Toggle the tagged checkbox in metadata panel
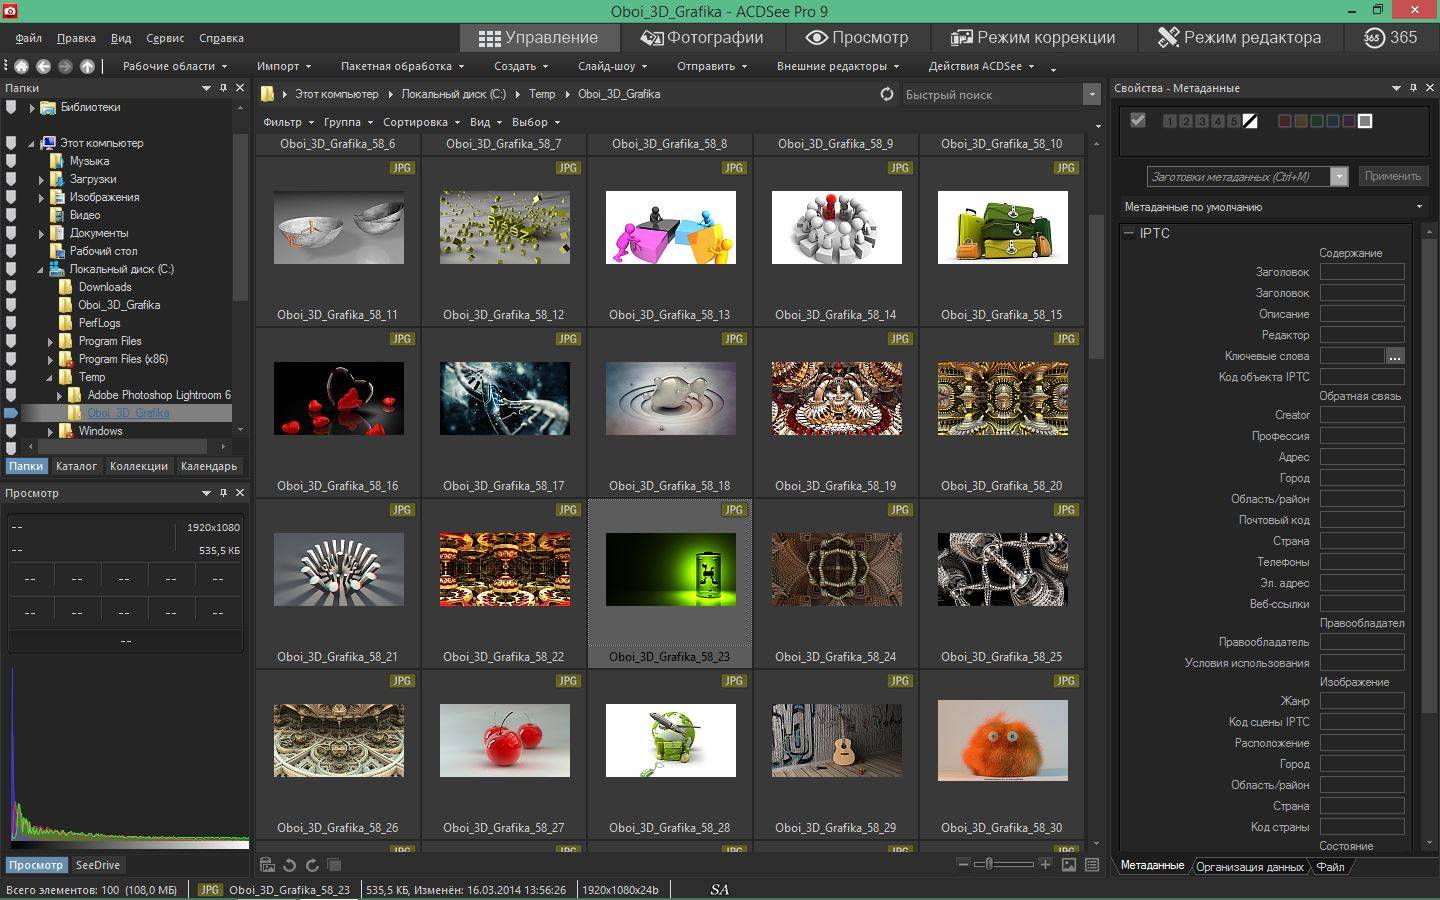The height and width of the screenshot is (900, 1440). (x=1138, y=121)
